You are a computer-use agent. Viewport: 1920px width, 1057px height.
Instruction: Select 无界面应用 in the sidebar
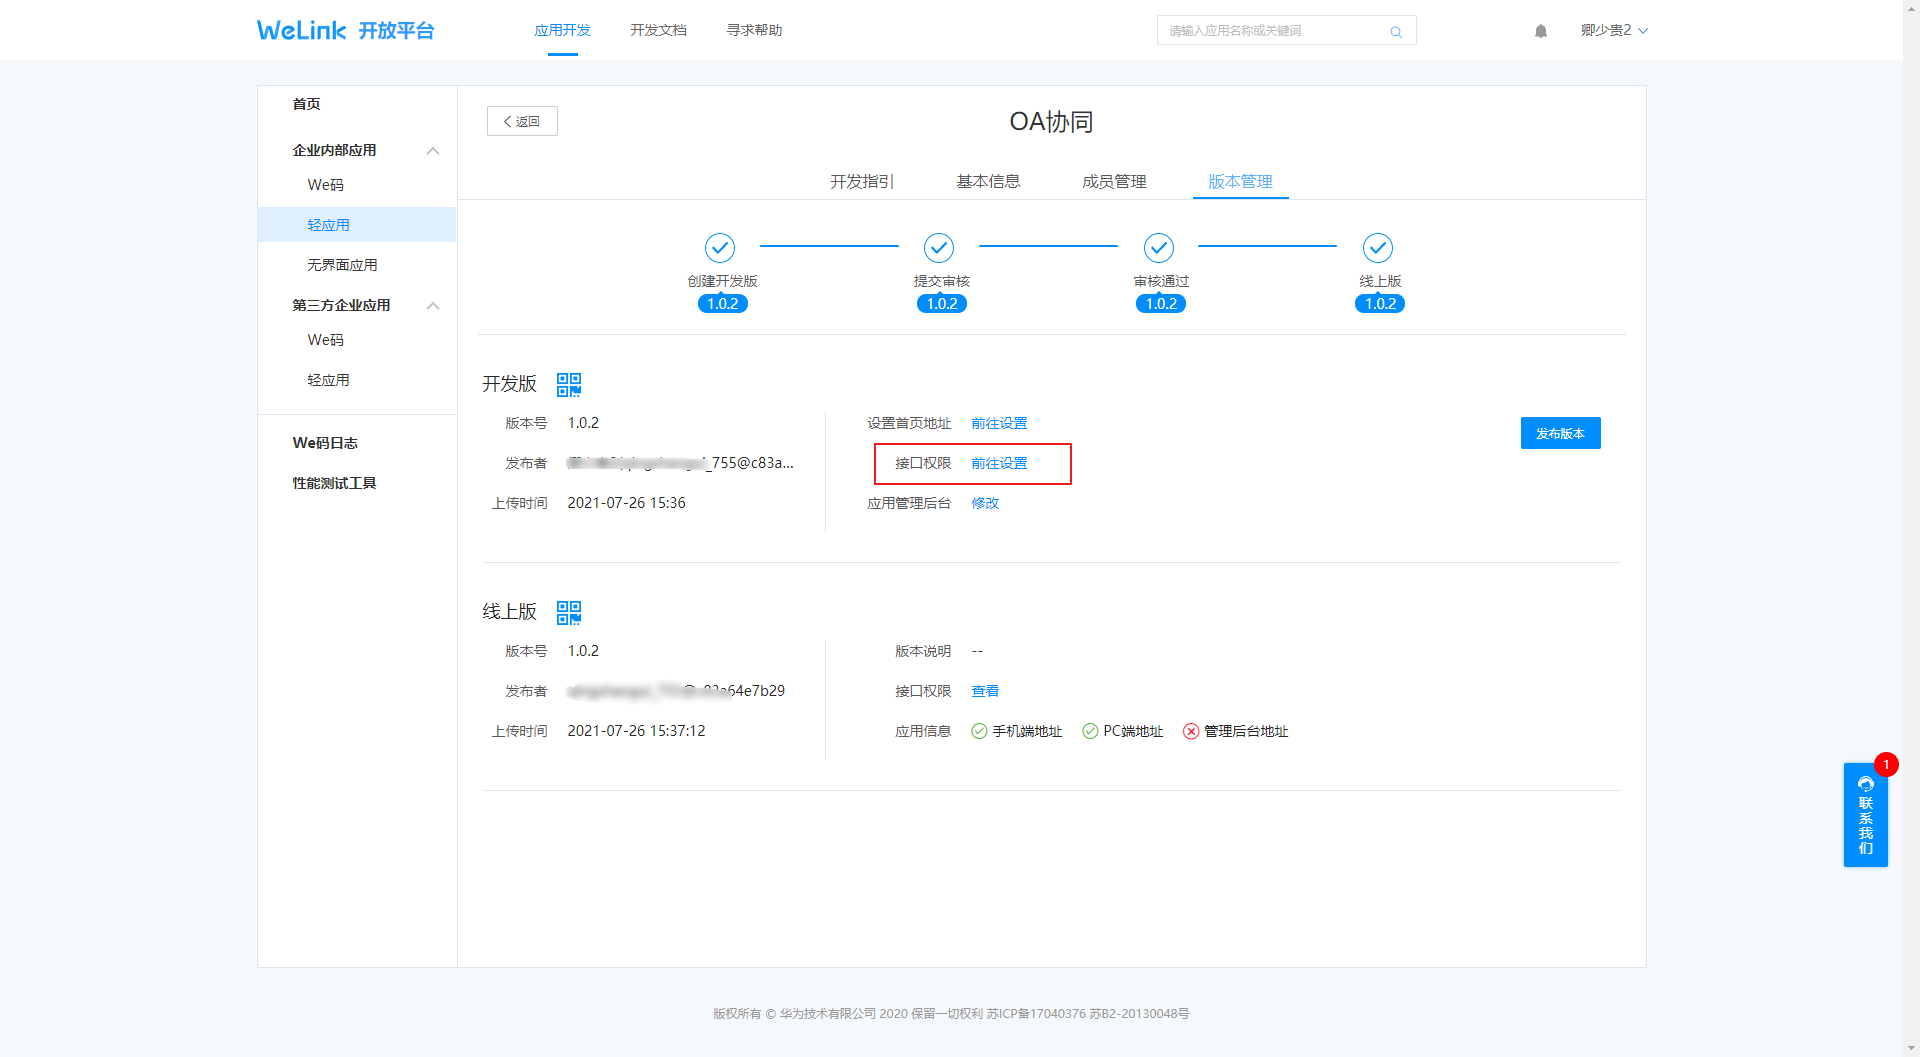(342, 265)
